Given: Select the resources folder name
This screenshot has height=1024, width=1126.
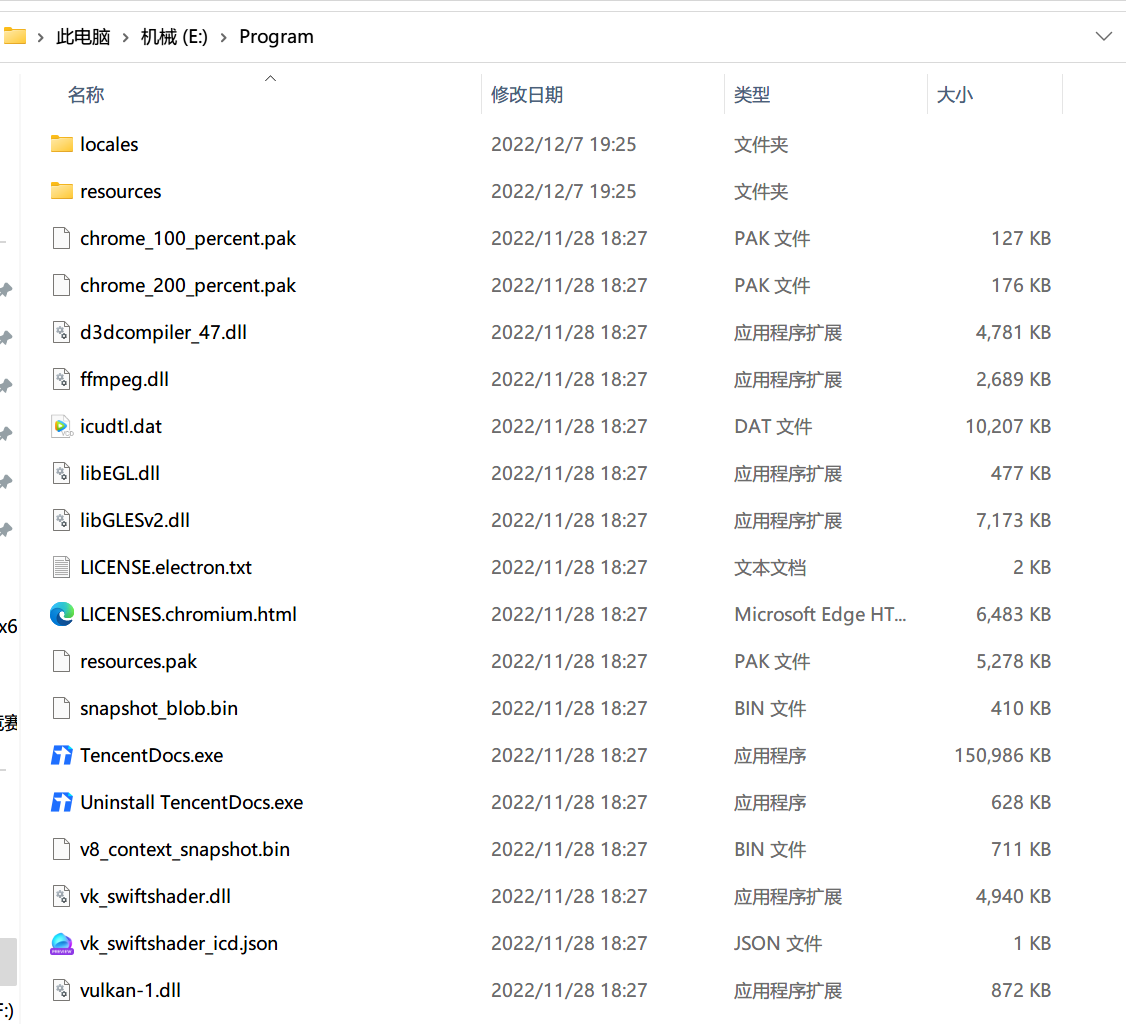Looking at the screenshot, I should (121, 192).
